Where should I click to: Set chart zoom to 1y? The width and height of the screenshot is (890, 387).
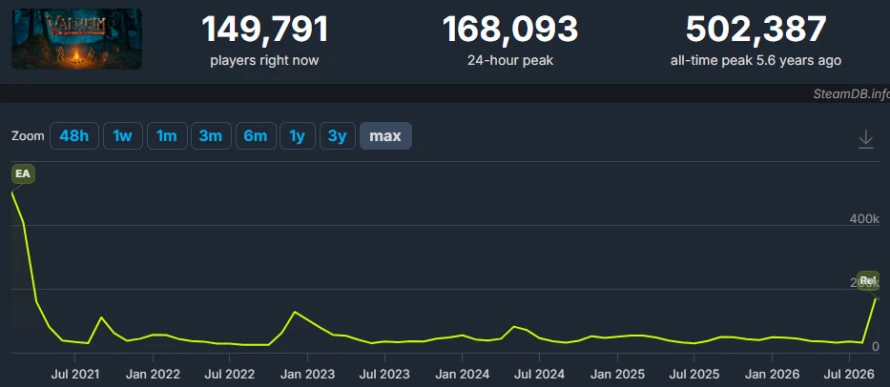(297, 136)
